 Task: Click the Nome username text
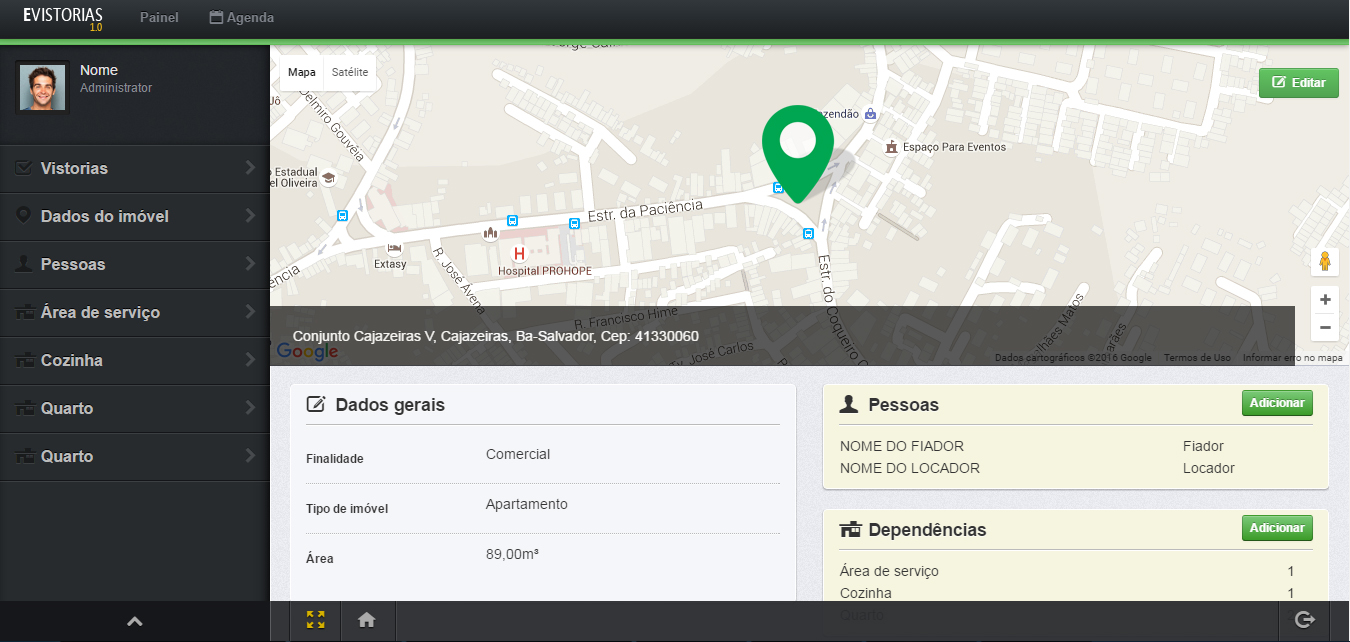click(x=99, y=70)
